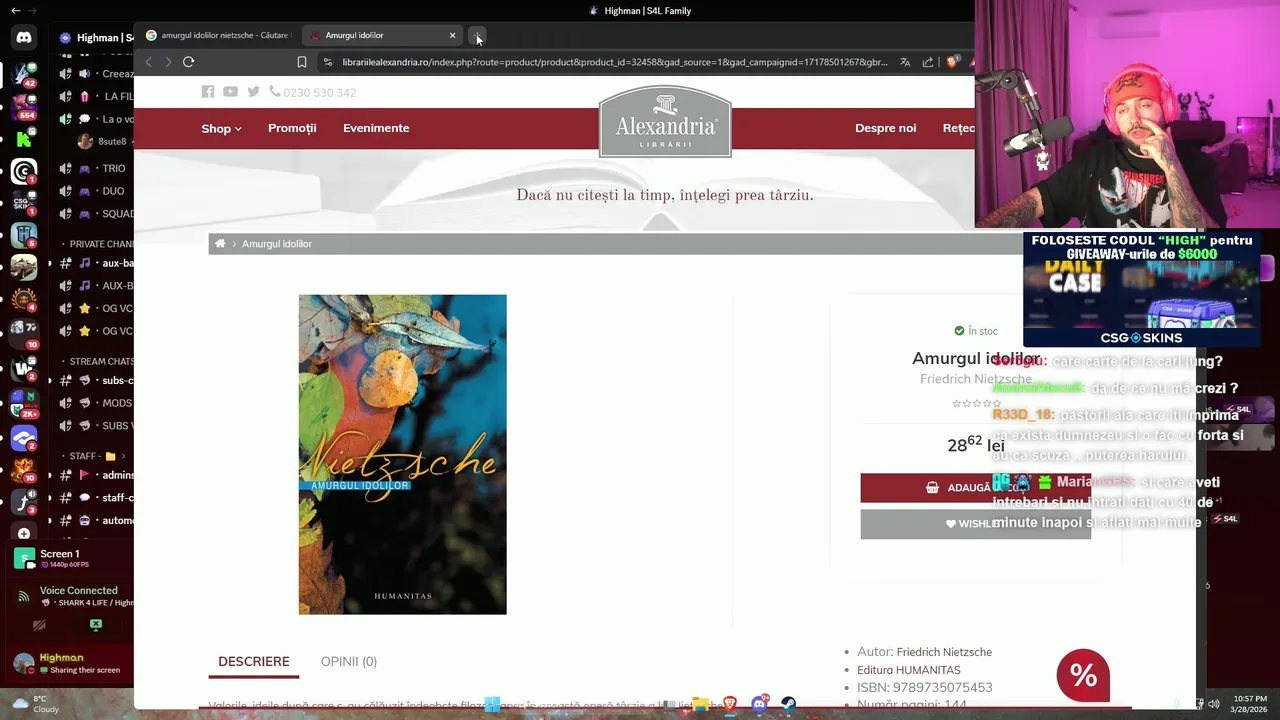The width and height of the screenshot is (1280, 720).
Task: Open Brave Shields lion icon
Action: pyautogui.click(x=953, y=62)
